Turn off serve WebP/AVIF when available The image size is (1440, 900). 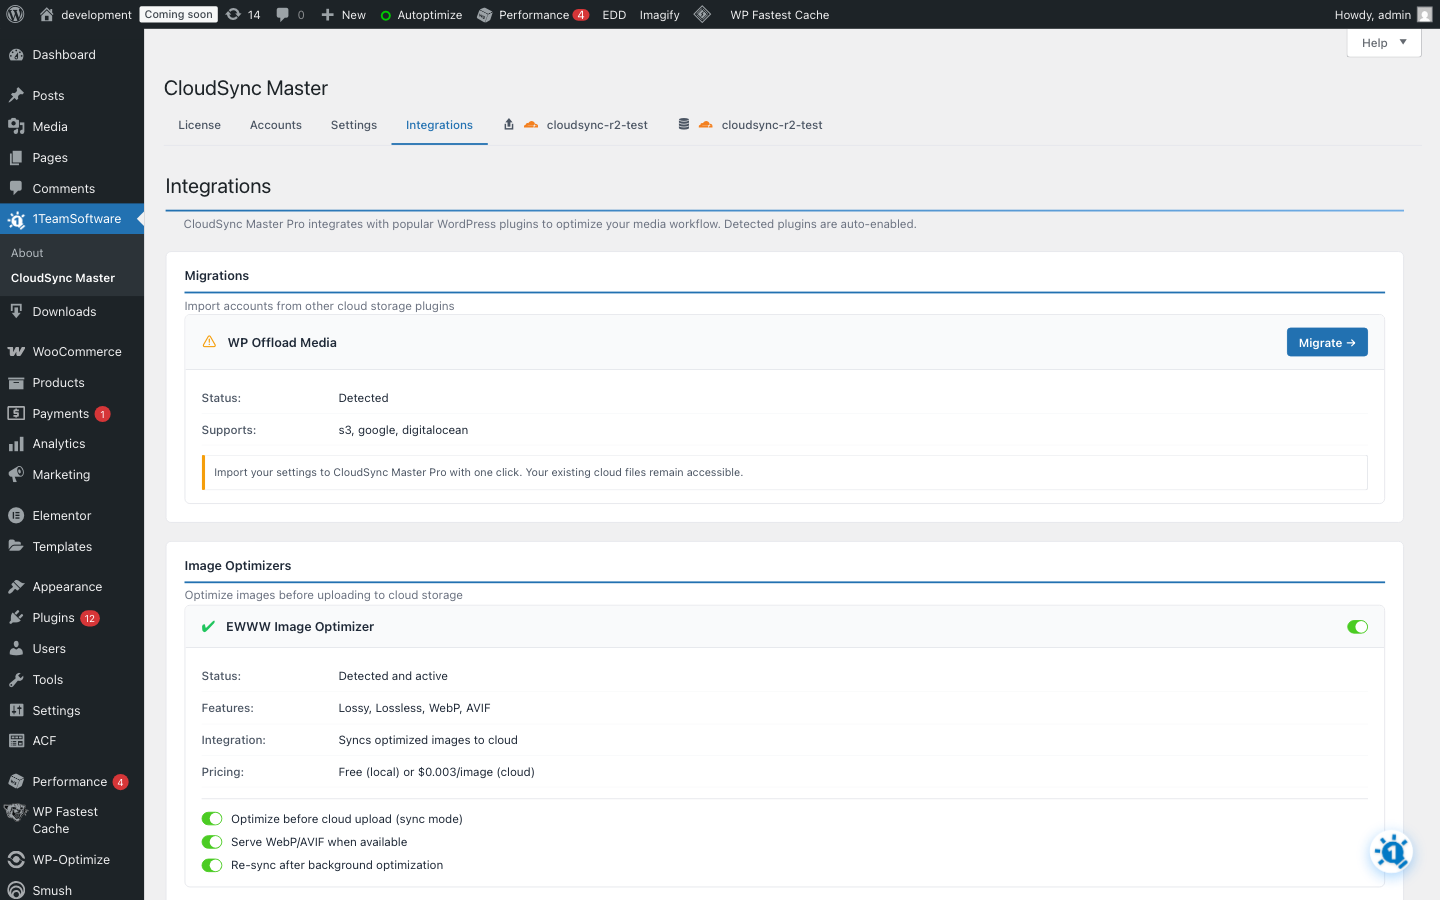pyautogui.click(x=211, y=842)
